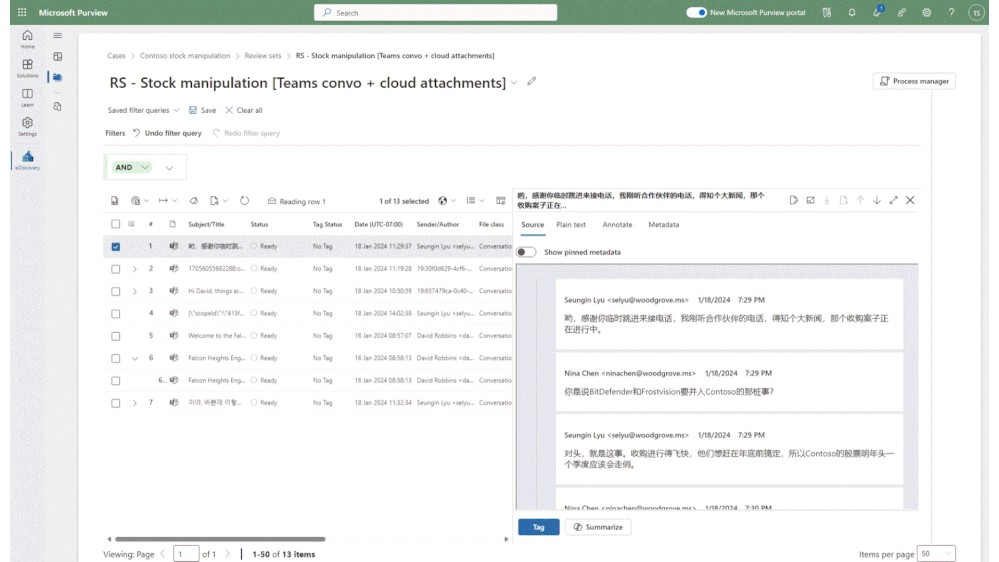Open Saved filter queries dropdown
Screen dimensions: 999x562
(x=143, y=110)
